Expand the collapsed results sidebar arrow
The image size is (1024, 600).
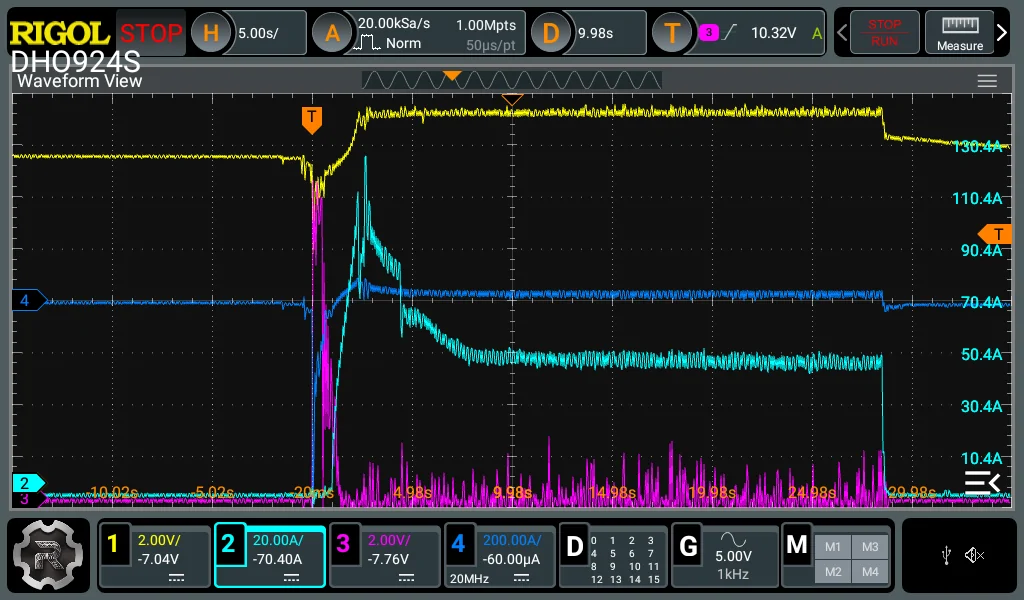(x=982, y=482)
